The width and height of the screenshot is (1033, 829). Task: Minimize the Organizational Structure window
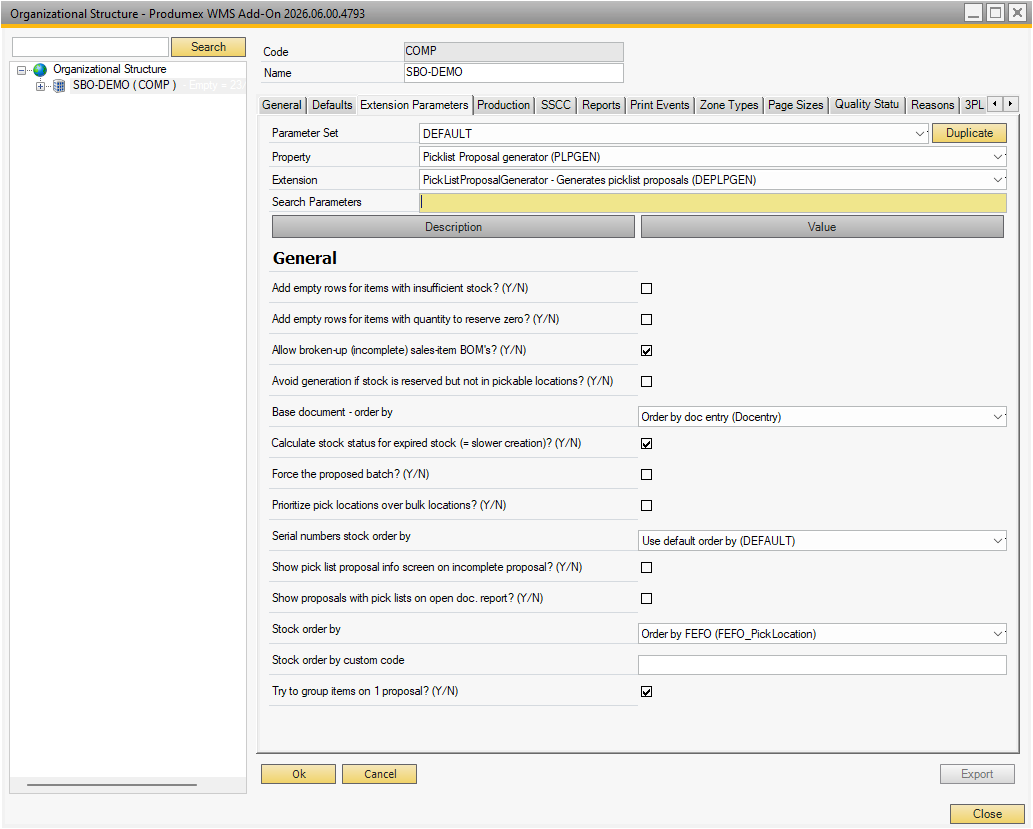[974, 13]
